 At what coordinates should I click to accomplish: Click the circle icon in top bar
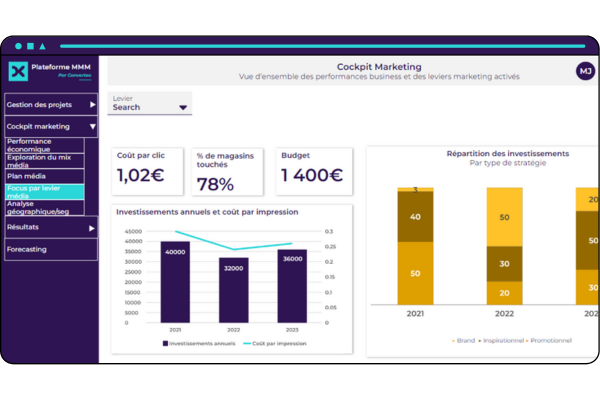click(x=18, y=46)
